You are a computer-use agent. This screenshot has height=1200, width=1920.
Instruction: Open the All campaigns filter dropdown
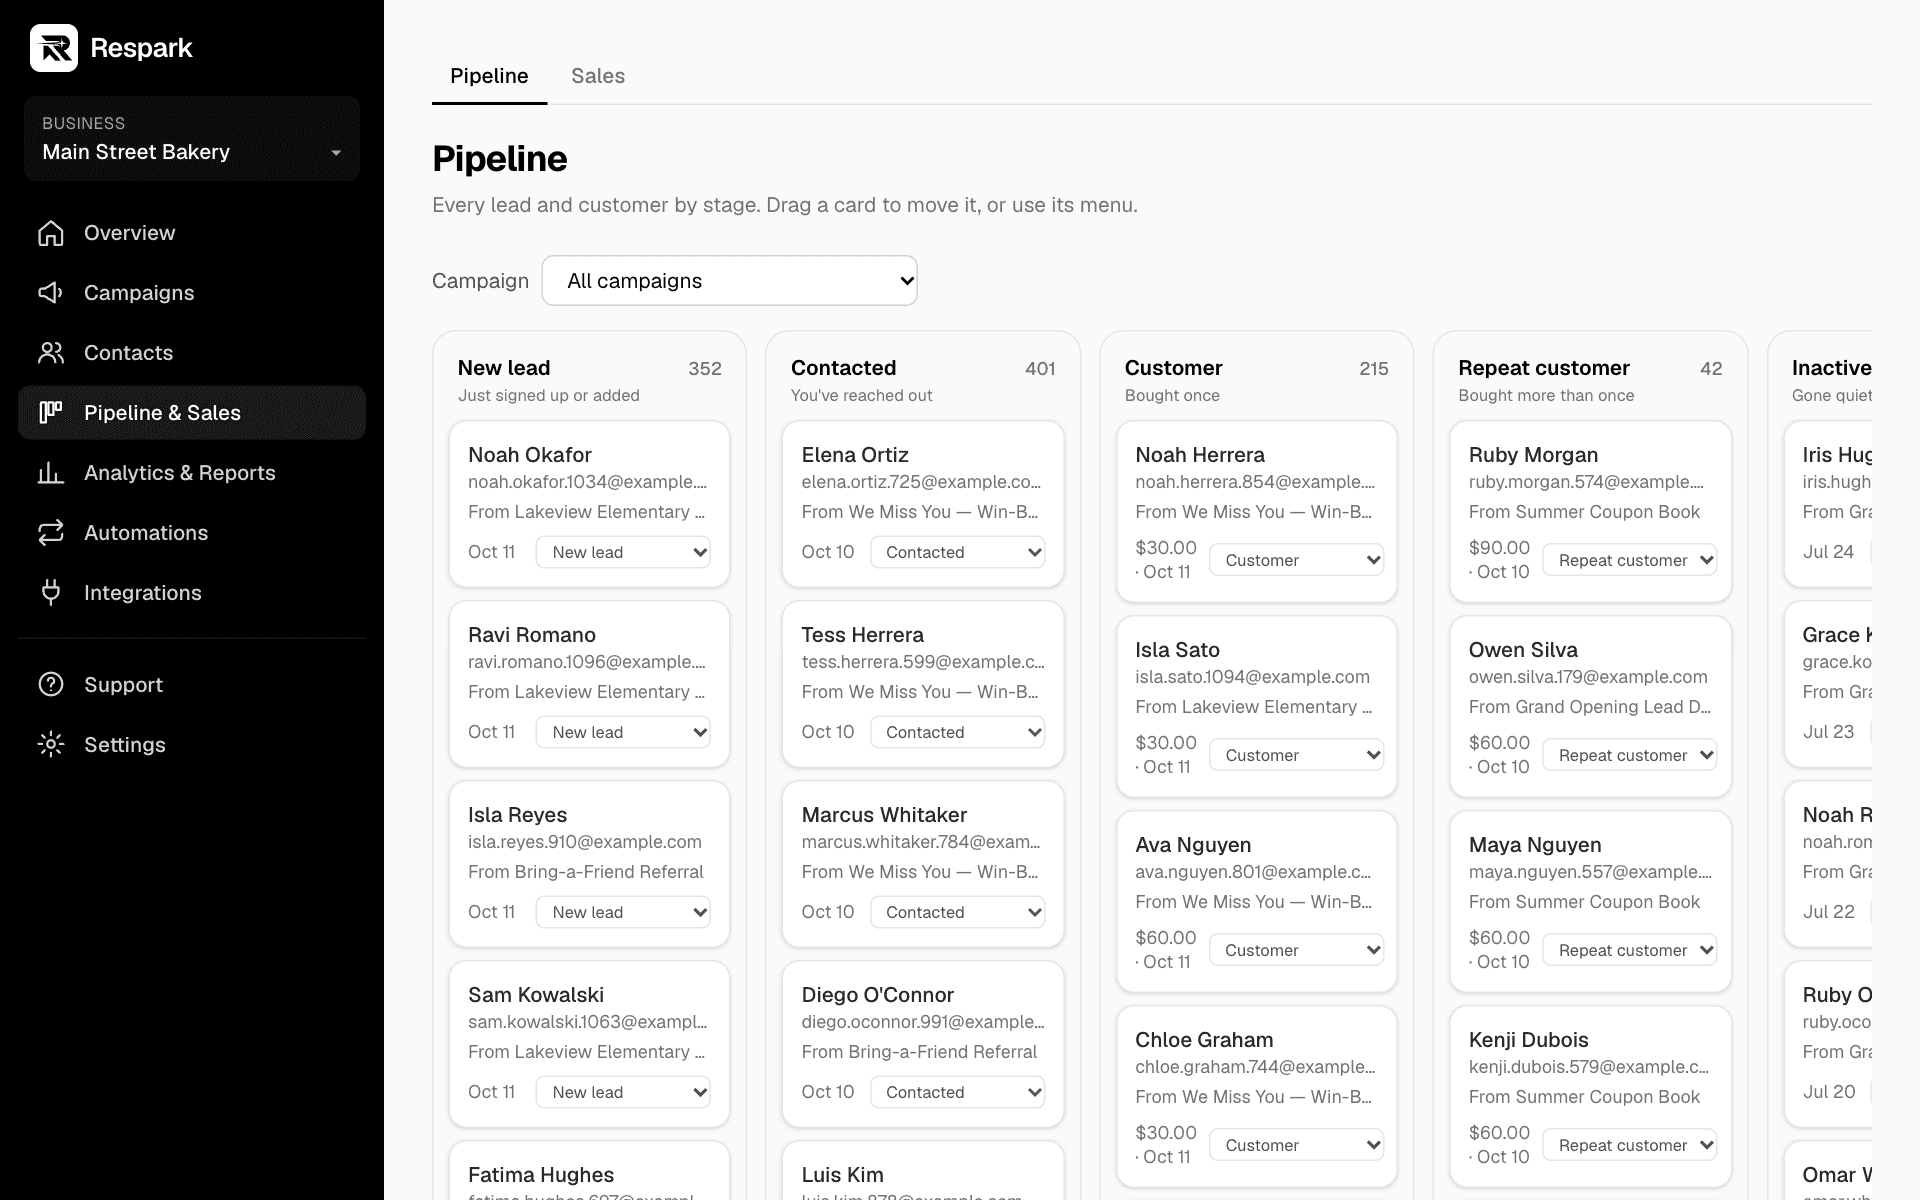pos(730,281)
